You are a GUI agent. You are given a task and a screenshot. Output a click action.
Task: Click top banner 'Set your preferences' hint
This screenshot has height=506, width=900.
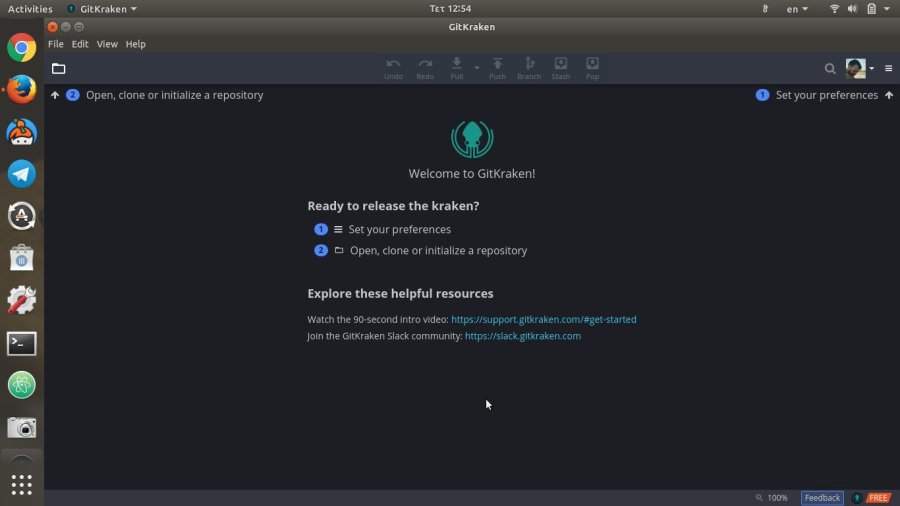point(827,95)
